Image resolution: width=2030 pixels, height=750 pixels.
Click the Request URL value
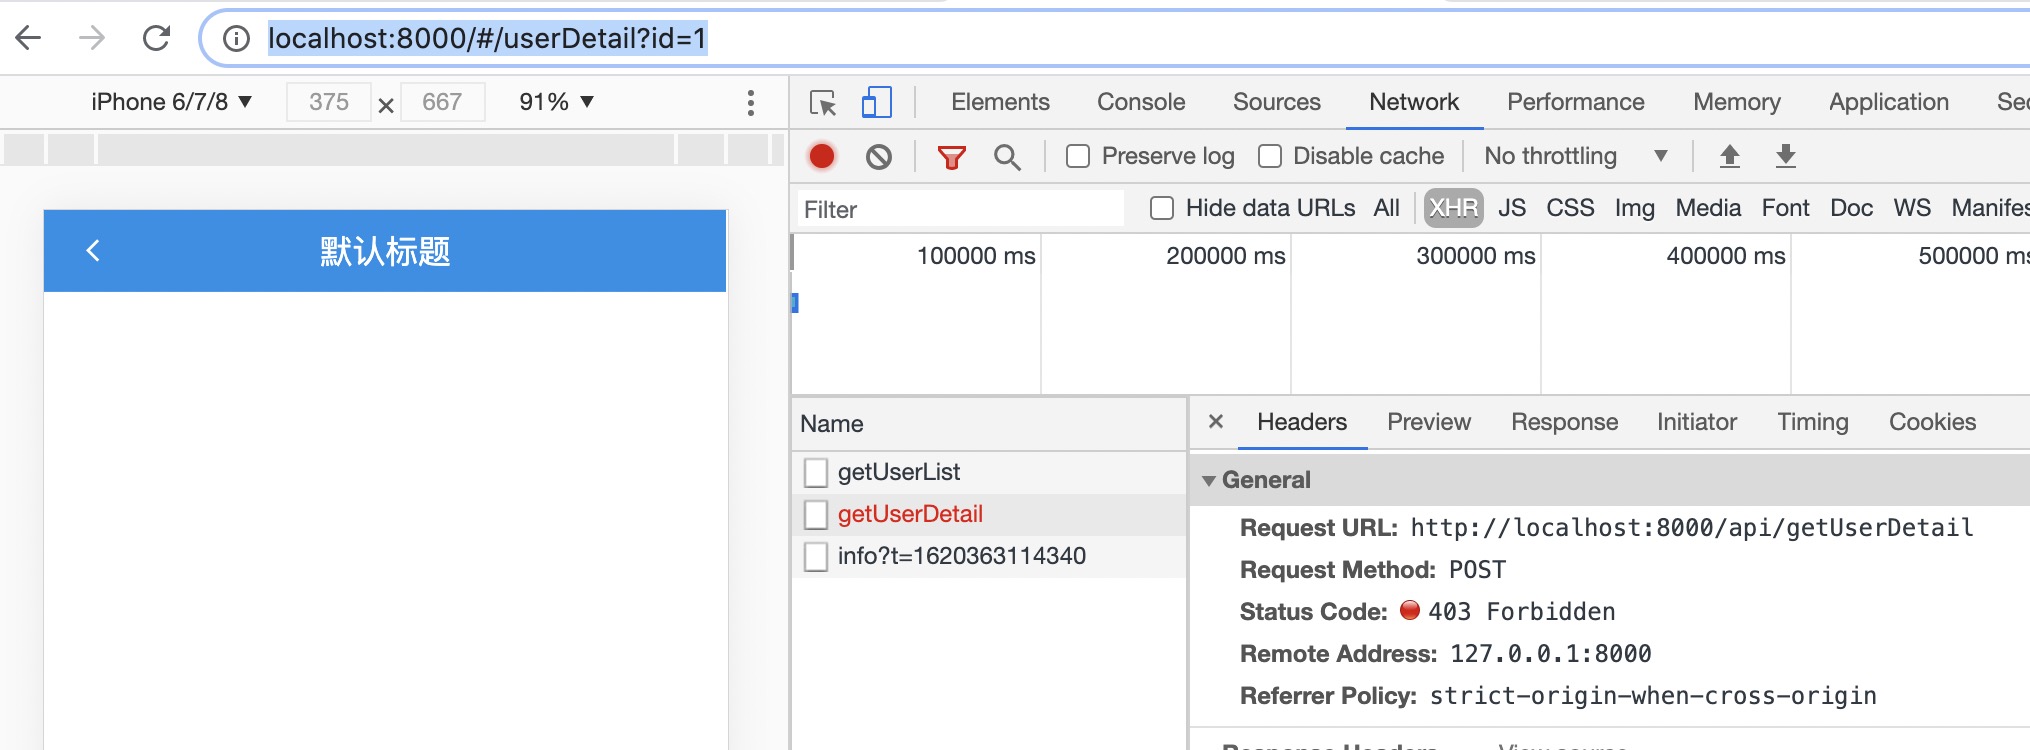(x=1692, y=528)
